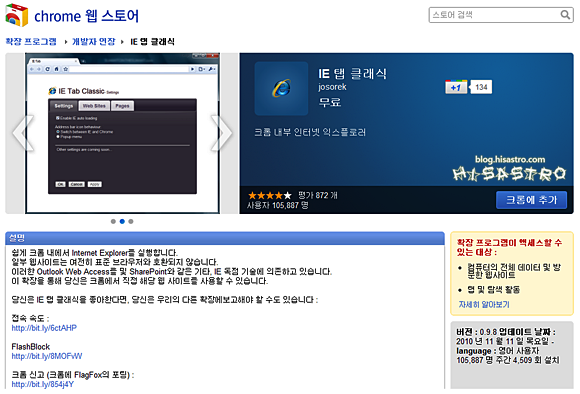Viewport: 580px width, 394px height.
Task: Open the bit.ly/8MOFvW link
Action: (x=47, y=356)
